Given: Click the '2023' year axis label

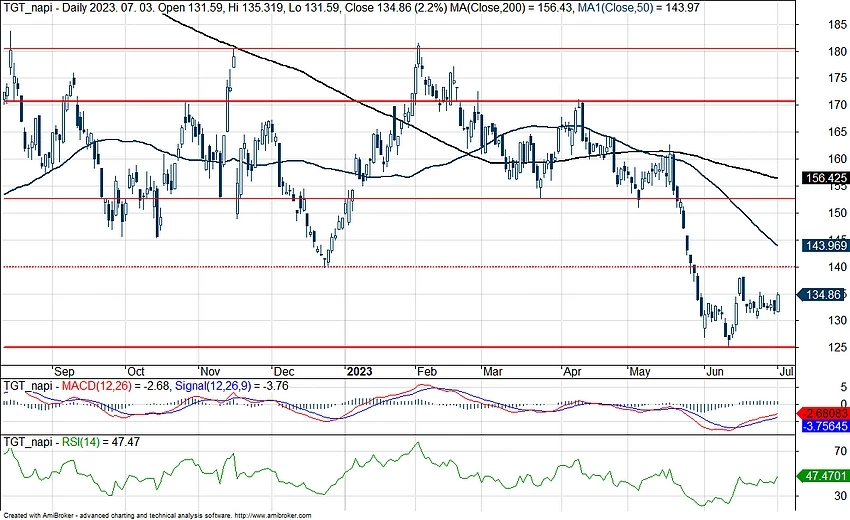Looking at the screenshot, I should tap(359, 371).
